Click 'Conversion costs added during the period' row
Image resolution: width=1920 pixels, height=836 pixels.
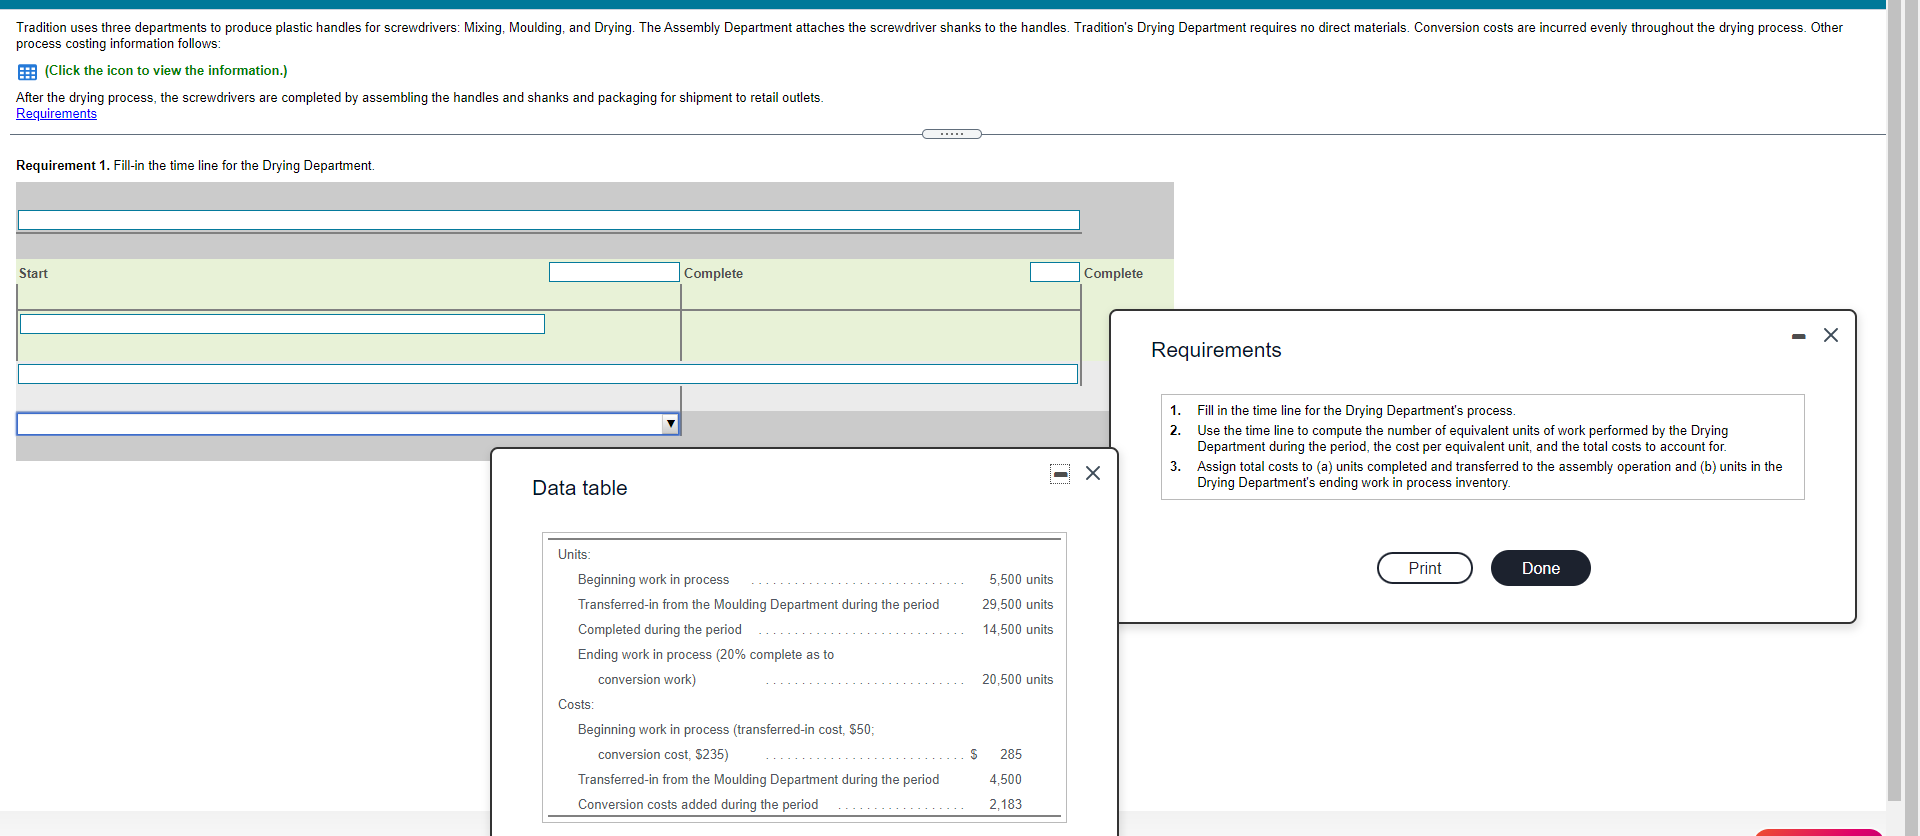698,805
